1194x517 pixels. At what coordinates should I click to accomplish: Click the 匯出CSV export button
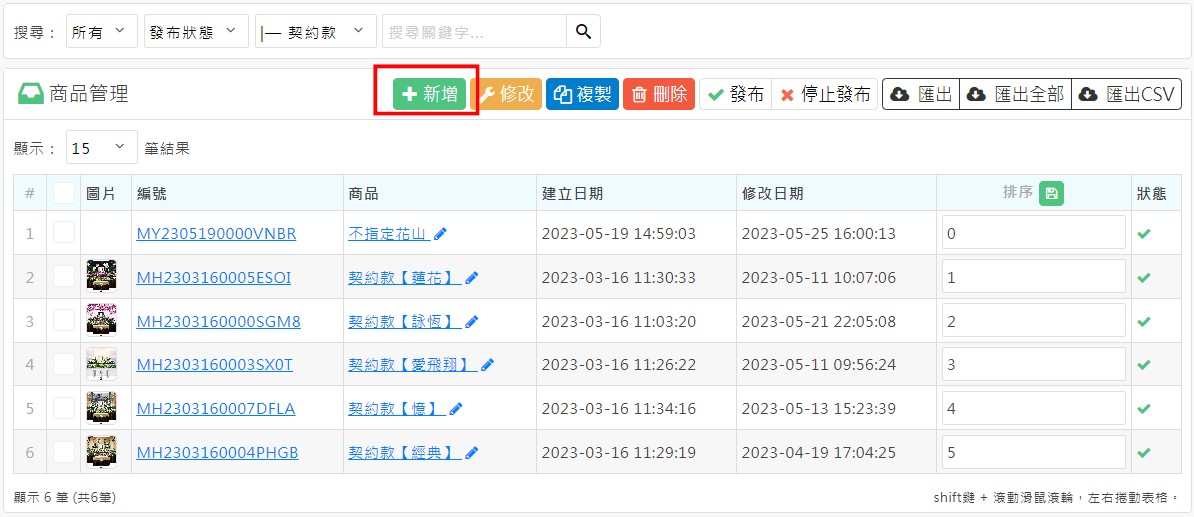1127,94
